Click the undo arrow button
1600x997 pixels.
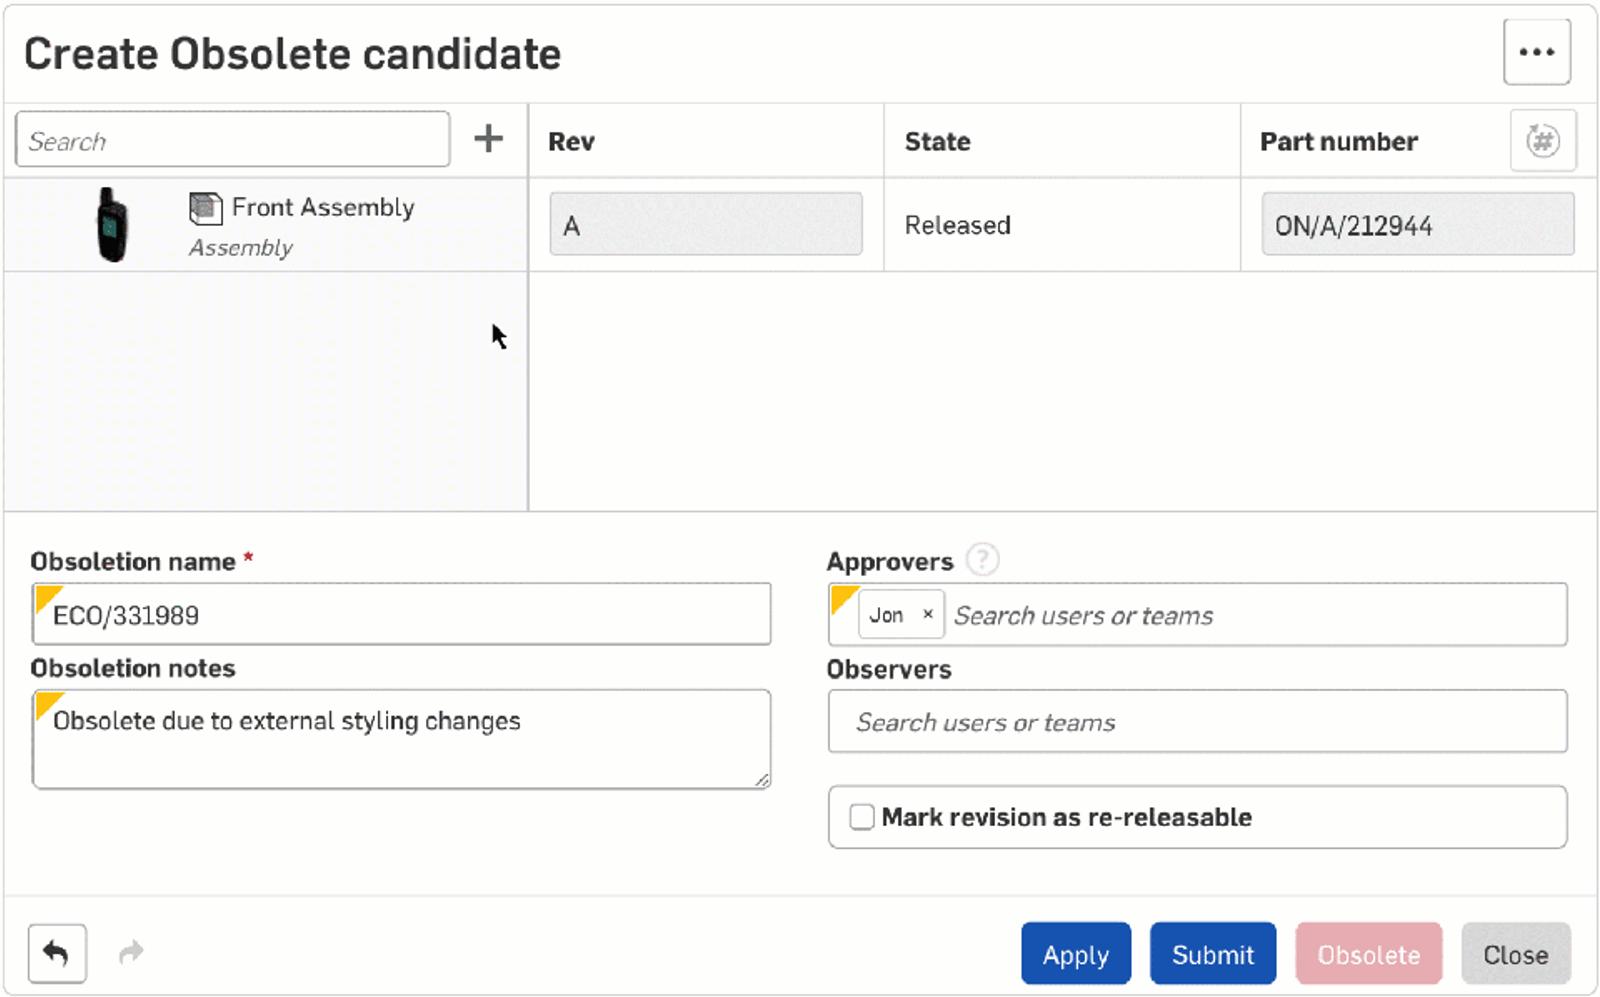57,953
